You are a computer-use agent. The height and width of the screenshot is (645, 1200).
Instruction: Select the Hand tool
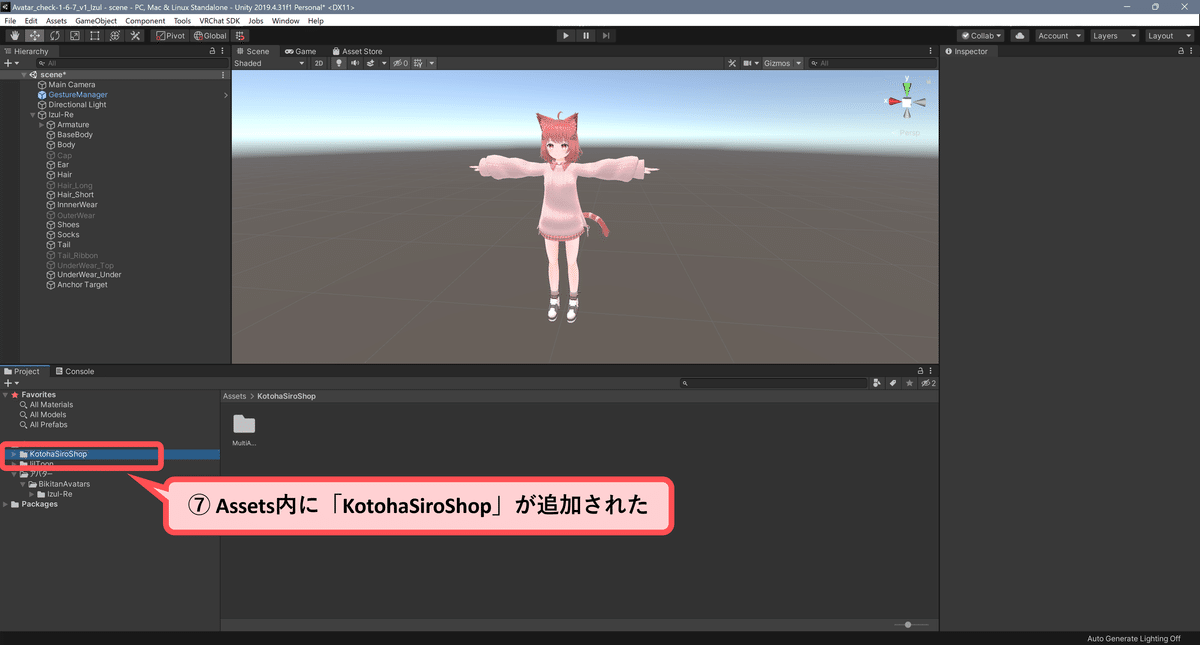(x=15, y=36)
